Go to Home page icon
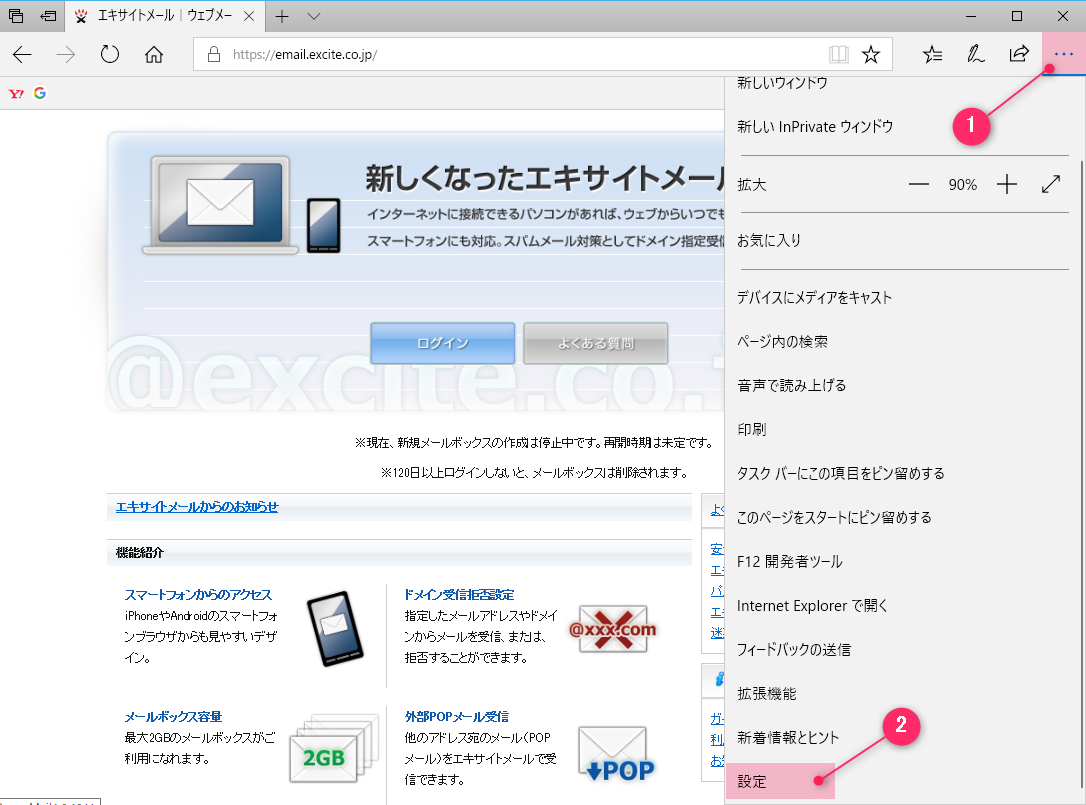This screenshot has width=1086, height=805. [154, 54]
